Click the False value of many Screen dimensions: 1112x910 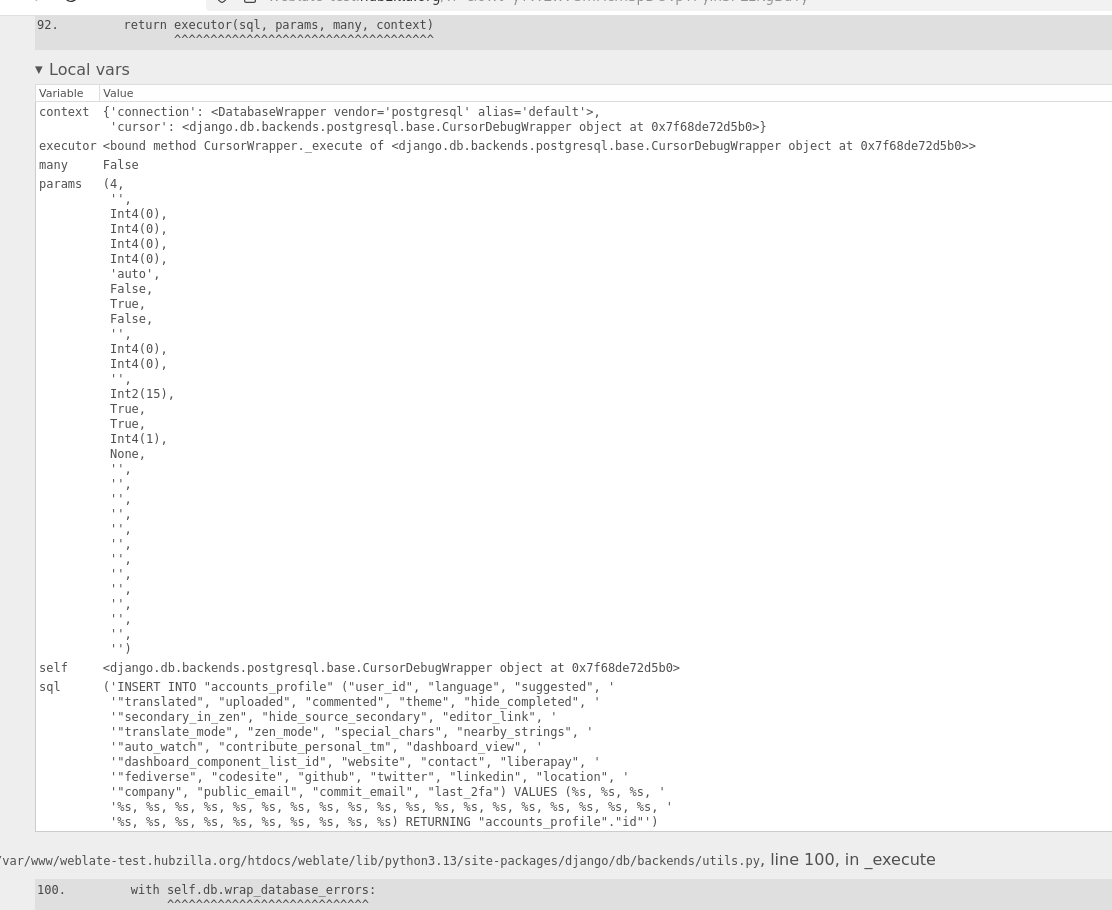(x=121, y=165)
